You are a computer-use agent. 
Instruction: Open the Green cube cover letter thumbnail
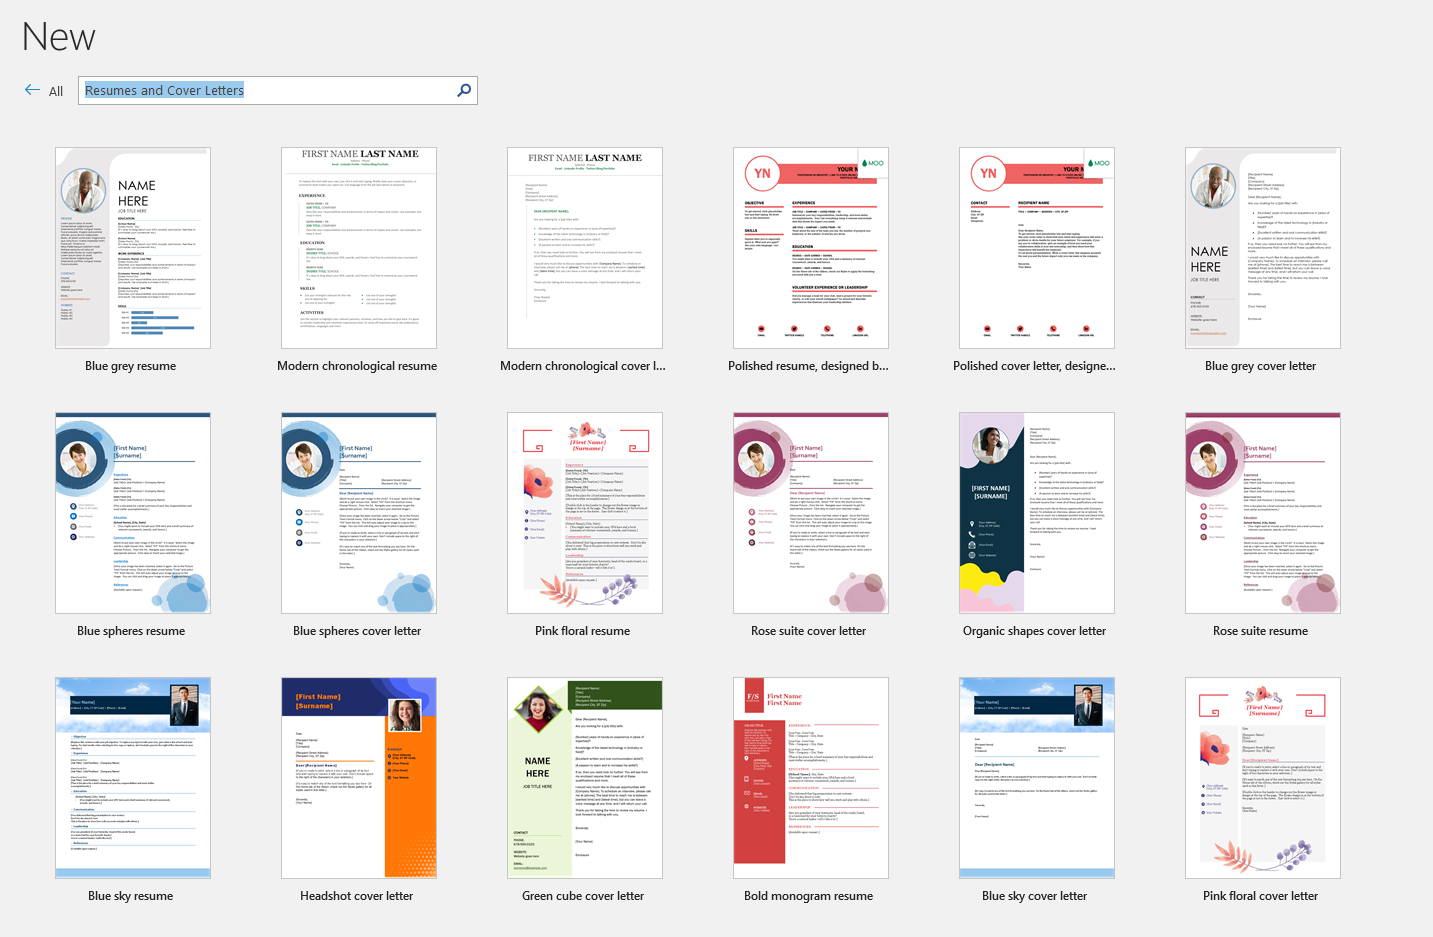(585, 778)
